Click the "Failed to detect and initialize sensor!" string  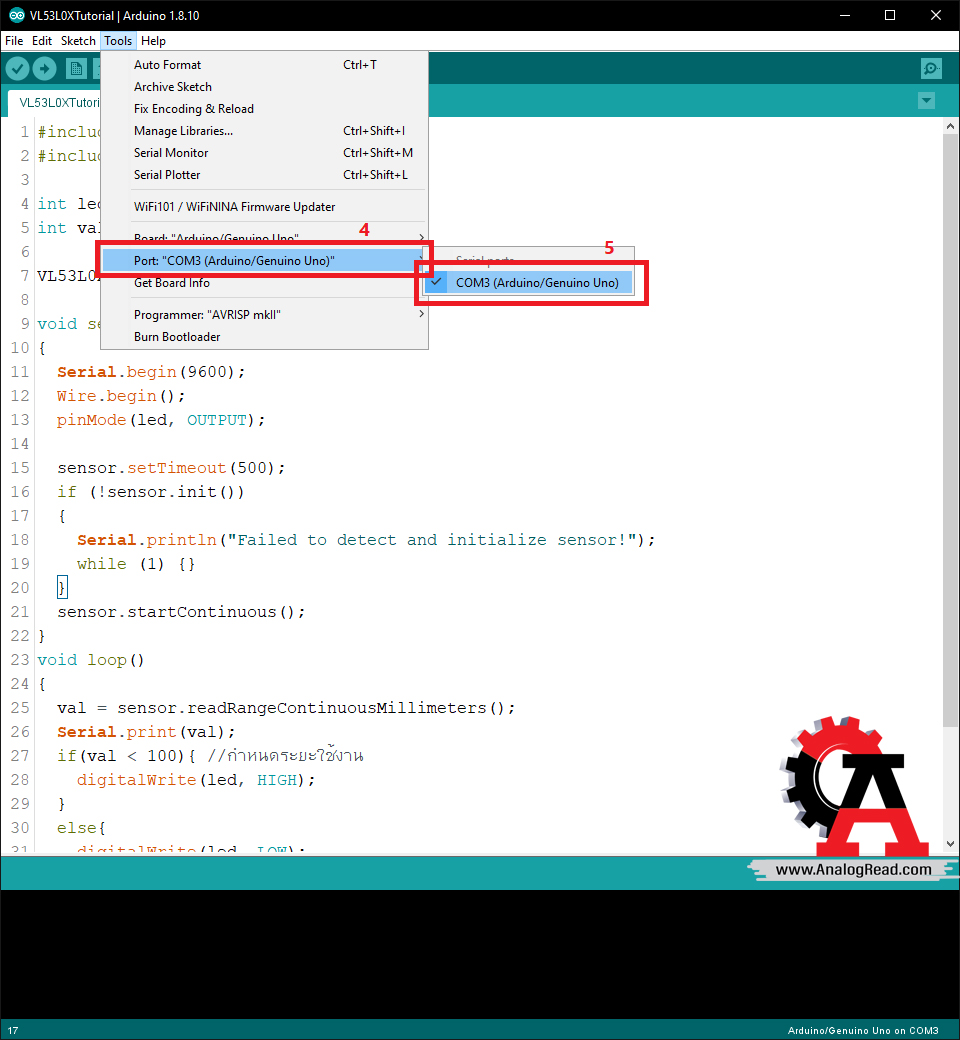click(x=433, y=540)
